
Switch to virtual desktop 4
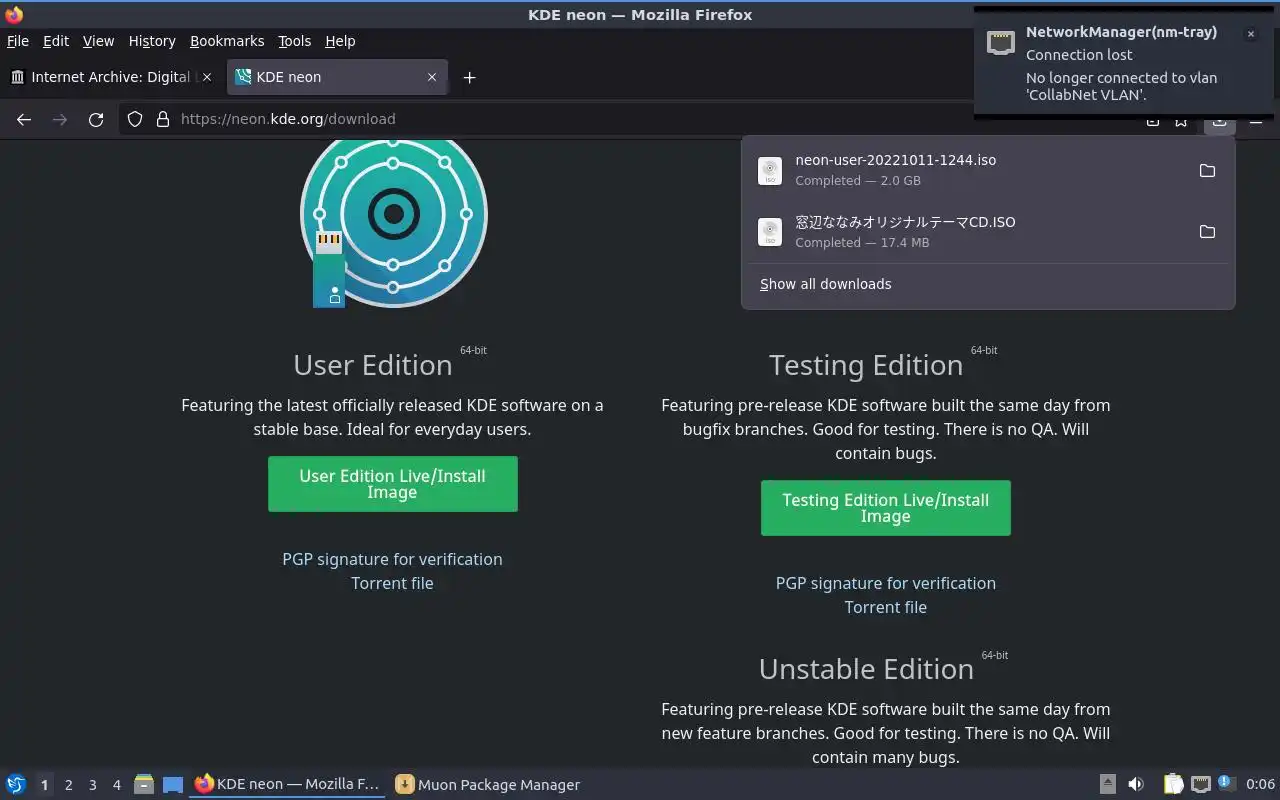click(116, 785)
